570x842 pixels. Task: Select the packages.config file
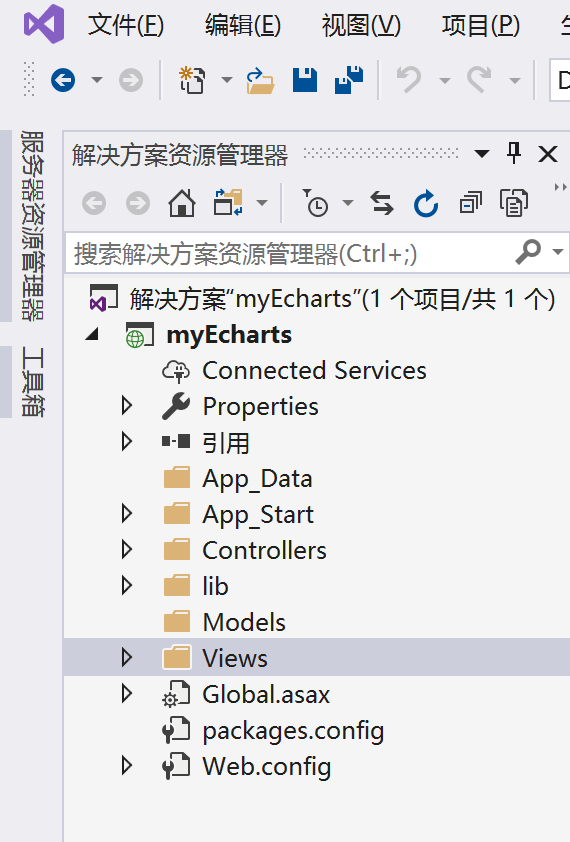pyautogui.click(x=293, y=730)
